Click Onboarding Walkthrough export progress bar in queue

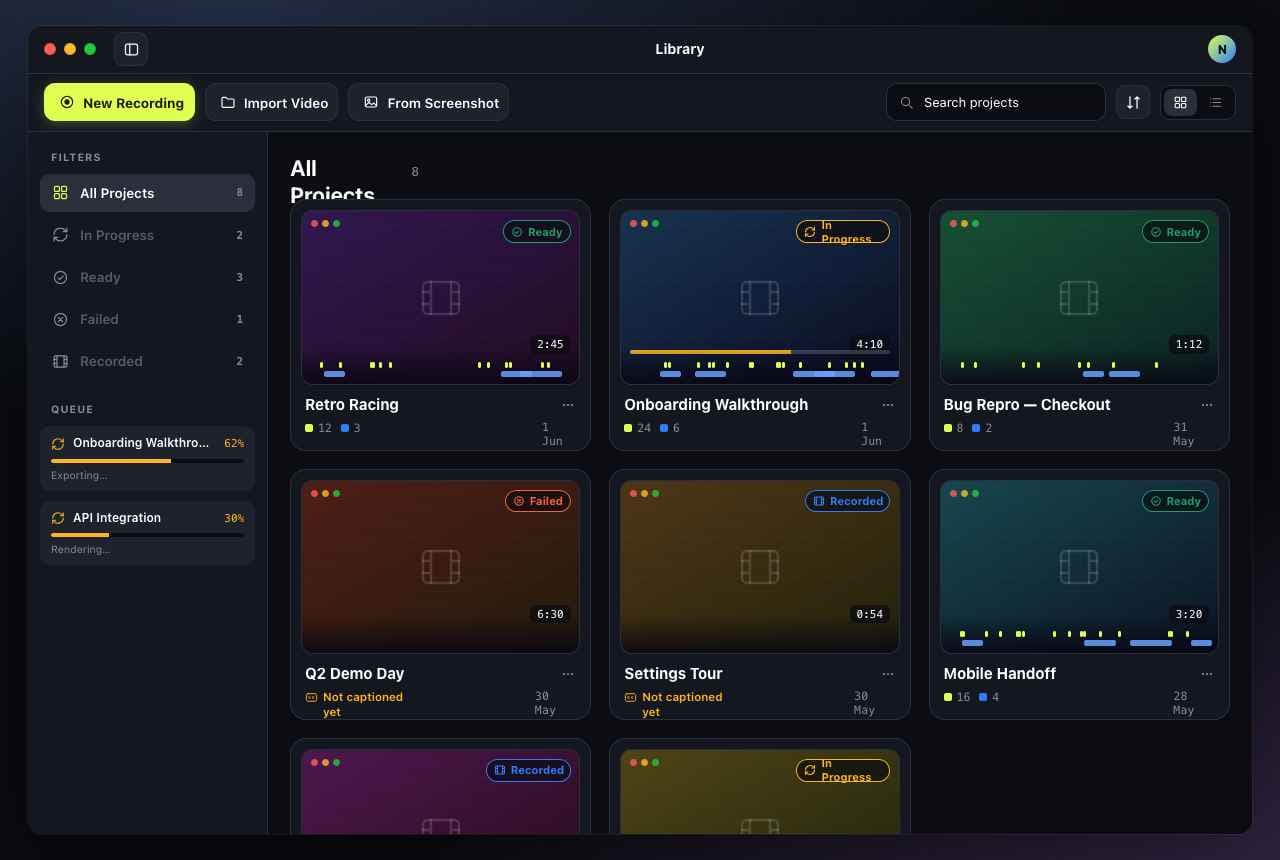[147, 460]
